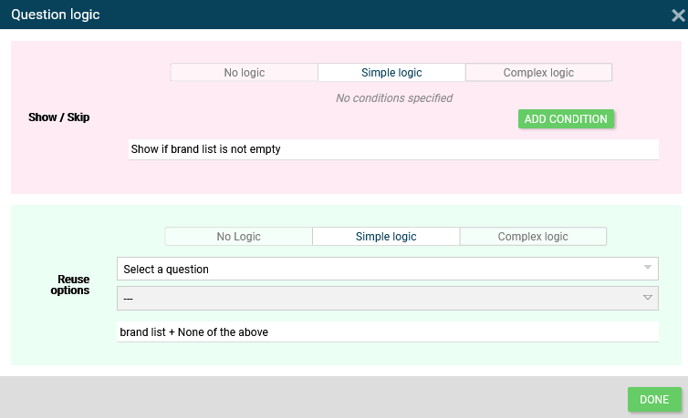The width and height of the screenshot is (688, 418).
Task: Click the 'Question logic' dialog title
Action: click(55, 15)
